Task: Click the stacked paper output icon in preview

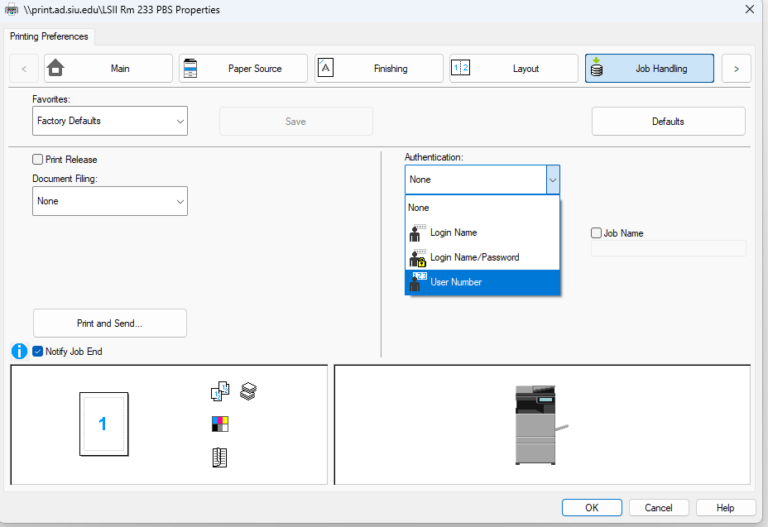Action: [x=248, y=391]
